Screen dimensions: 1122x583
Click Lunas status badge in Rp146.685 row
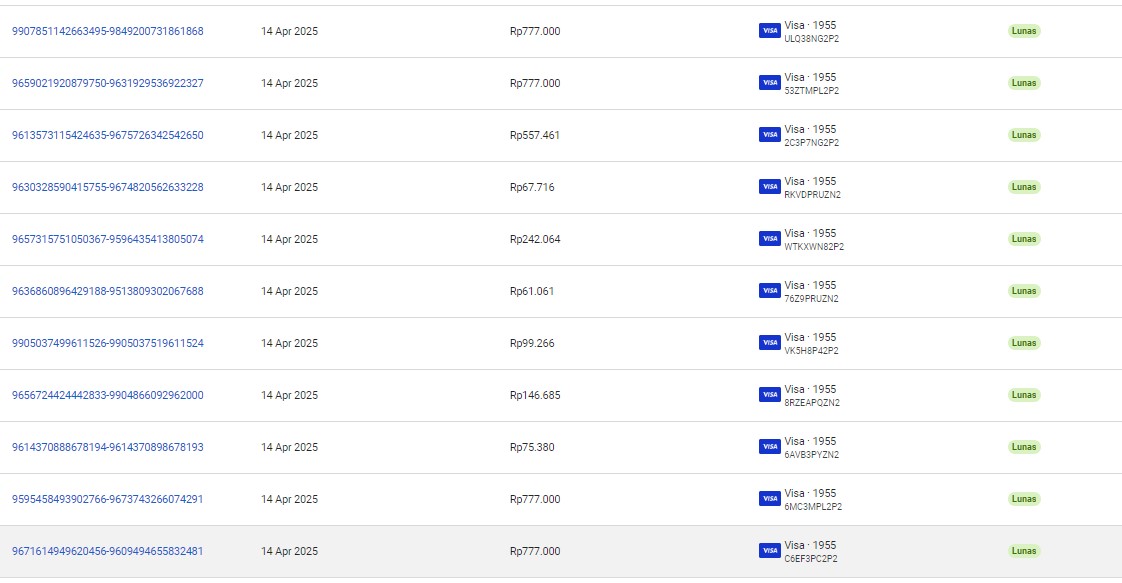(1024, 395)
